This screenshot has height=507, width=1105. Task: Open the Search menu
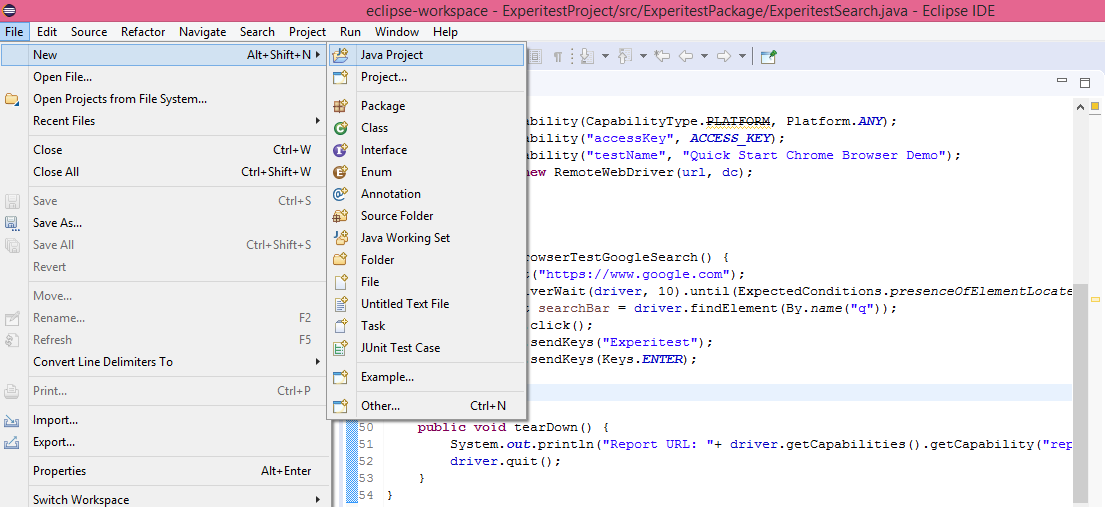click(x=257, y=32)
